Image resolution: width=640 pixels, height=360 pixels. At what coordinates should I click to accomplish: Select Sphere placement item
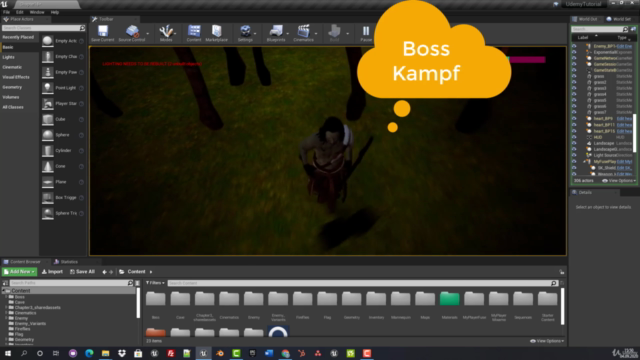pos(62,135)
